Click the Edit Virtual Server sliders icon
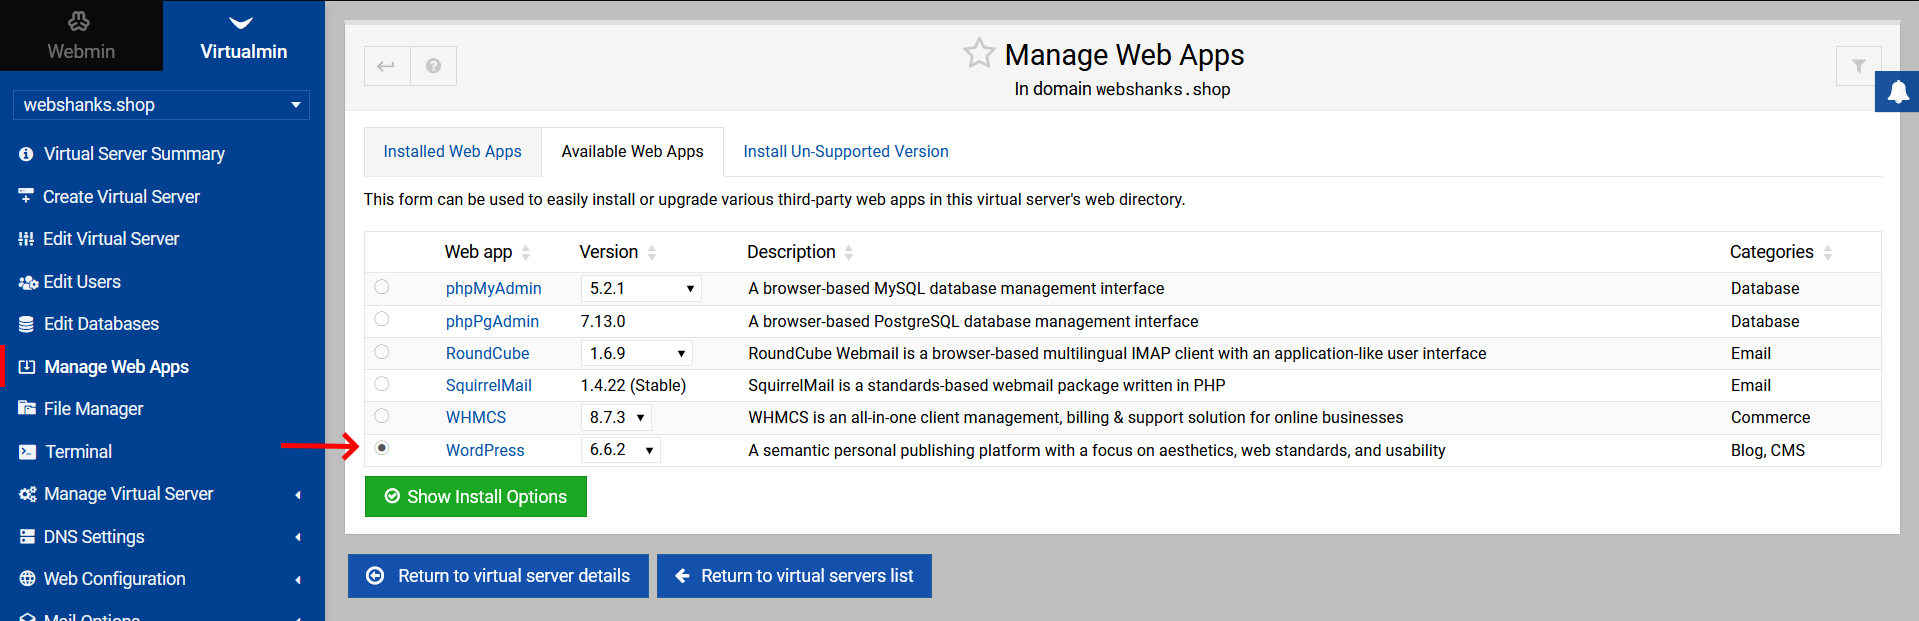Viewport: 1919px width, 621px height. pos(27,239)
